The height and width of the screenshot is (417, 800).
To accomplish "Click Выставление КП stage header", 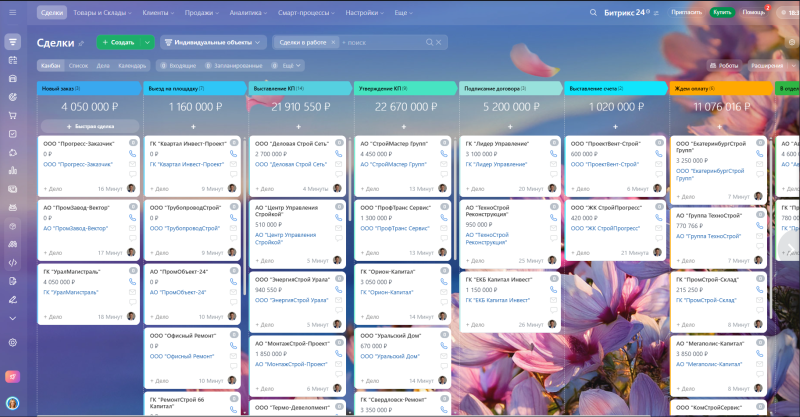I will point(299,88).
